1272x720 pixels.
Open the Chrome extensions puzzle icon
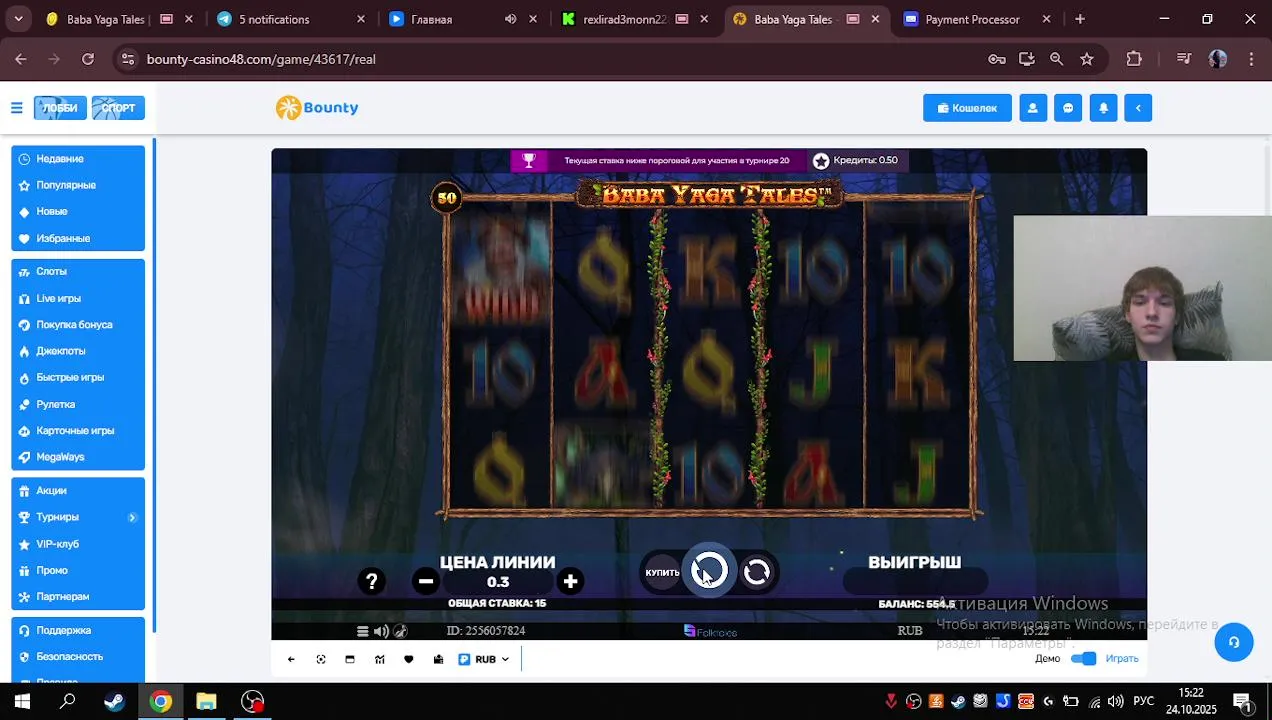click(1134, 59)
